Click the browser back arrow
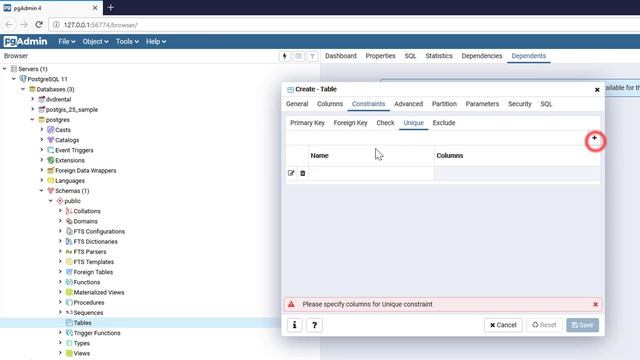 tap(9, 25)
